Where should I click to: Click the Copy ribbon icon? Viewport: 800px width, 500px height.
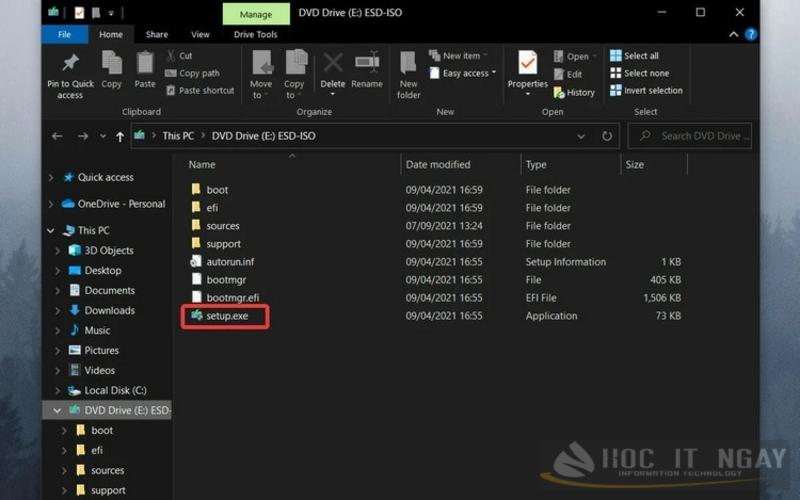point(111,63)
